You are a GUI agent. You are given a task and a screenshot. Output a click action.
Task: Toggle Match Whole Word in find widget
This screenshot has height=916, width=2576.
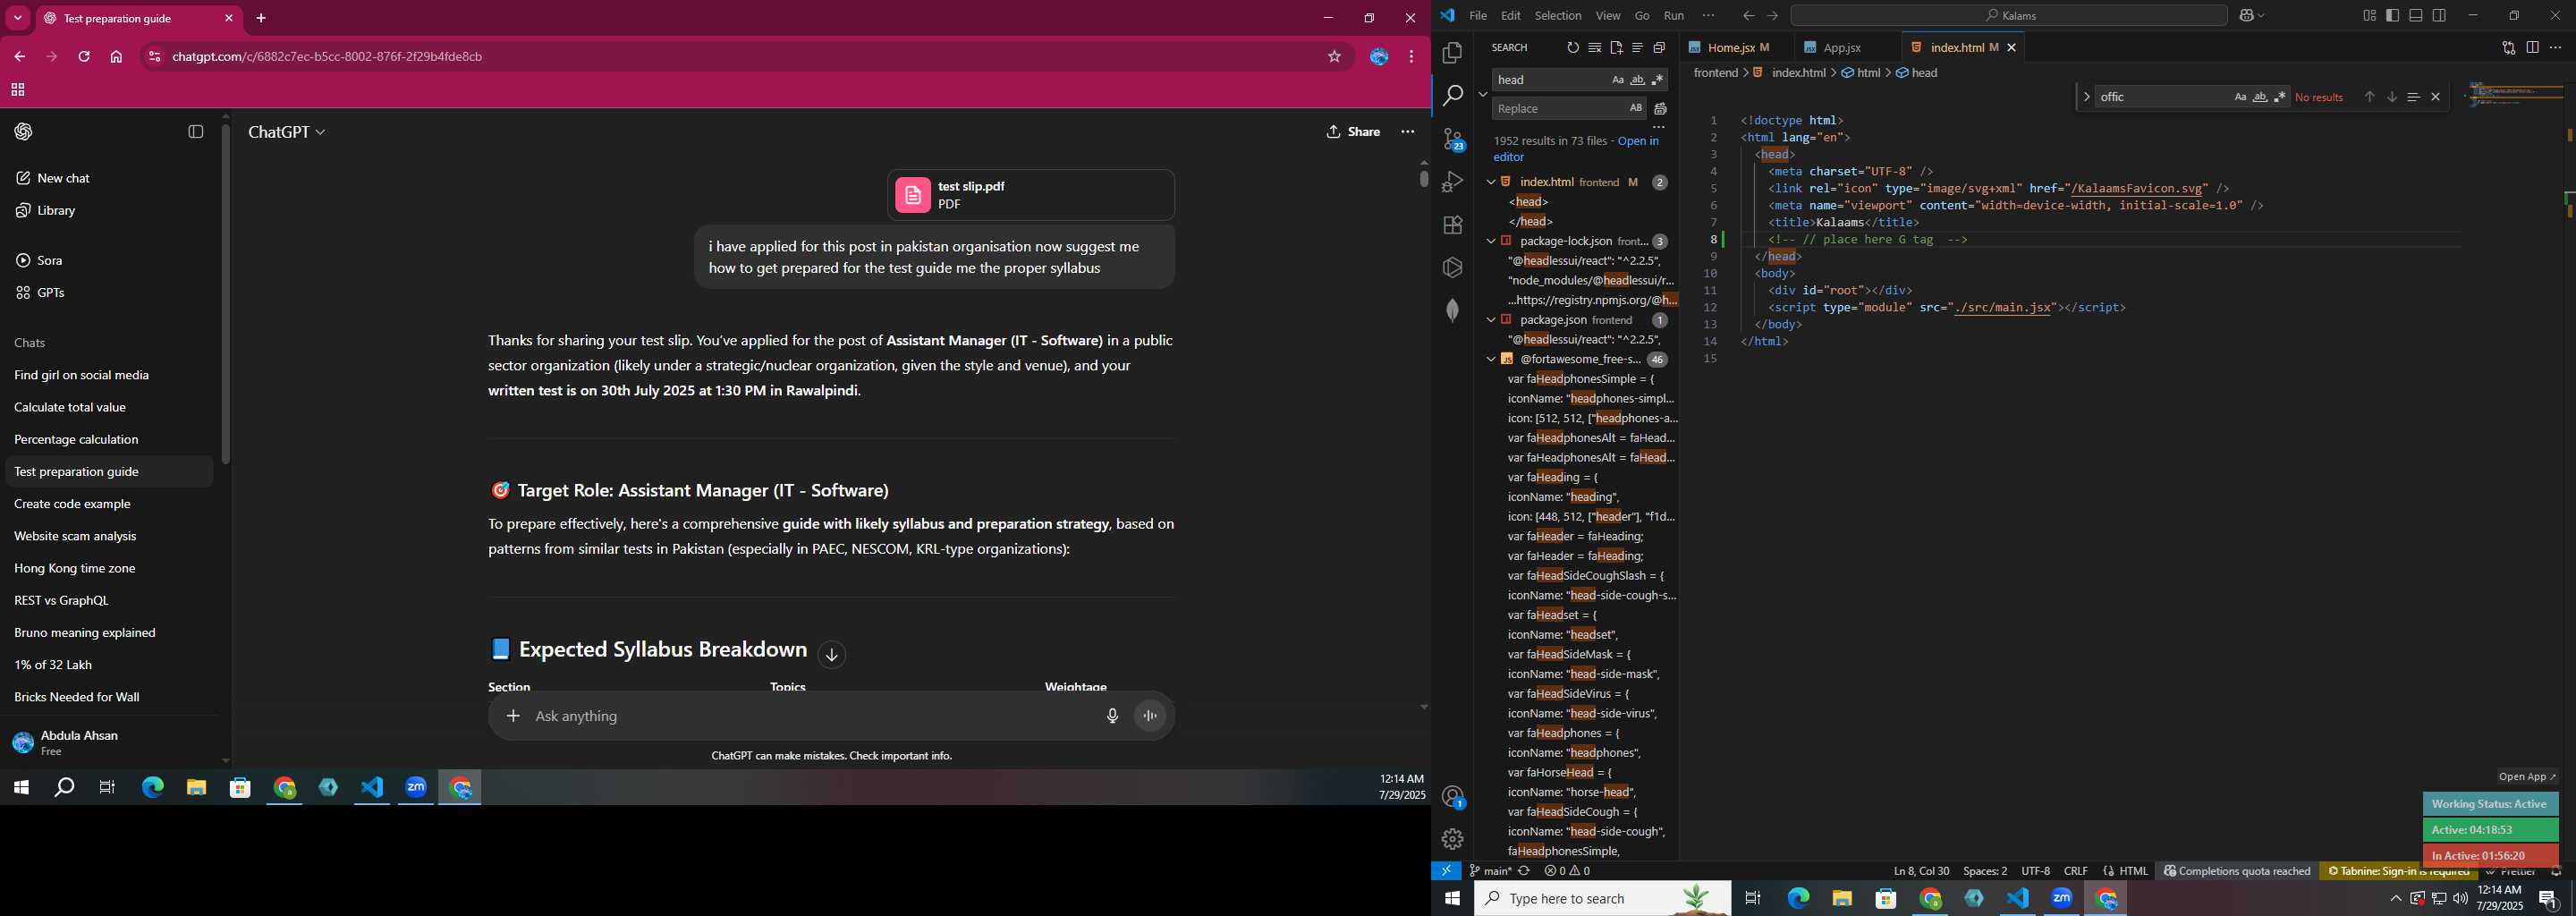2260,97
